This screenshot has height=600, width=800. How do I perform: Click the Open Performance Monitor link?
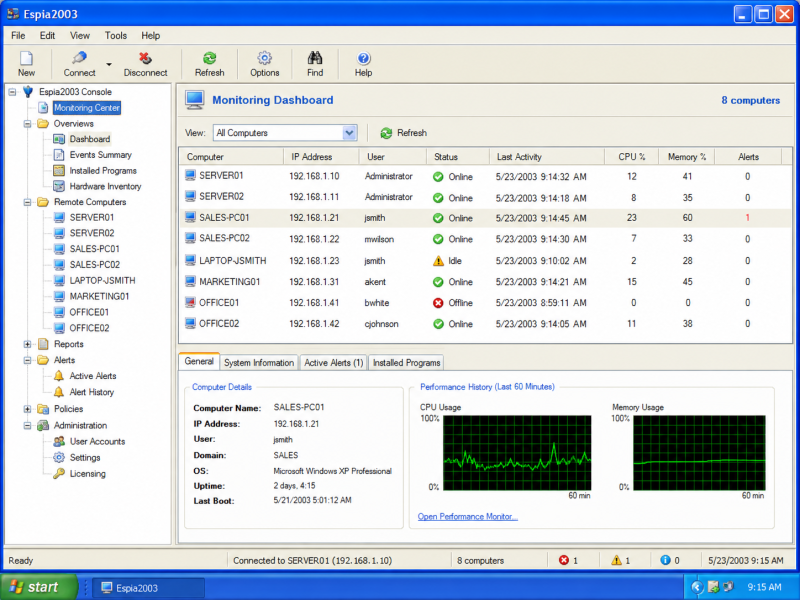click(x=467, y=516)
